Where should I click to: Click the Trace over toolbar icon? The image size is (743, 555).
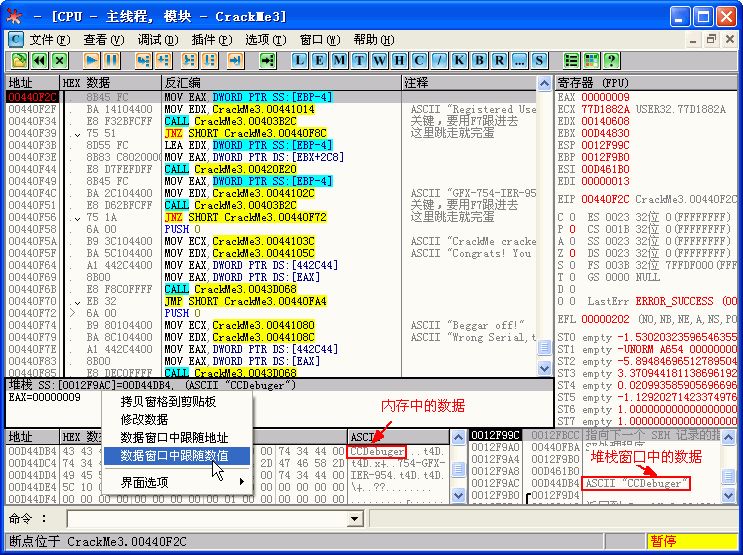pyautogui.click(x=209, y=61)
